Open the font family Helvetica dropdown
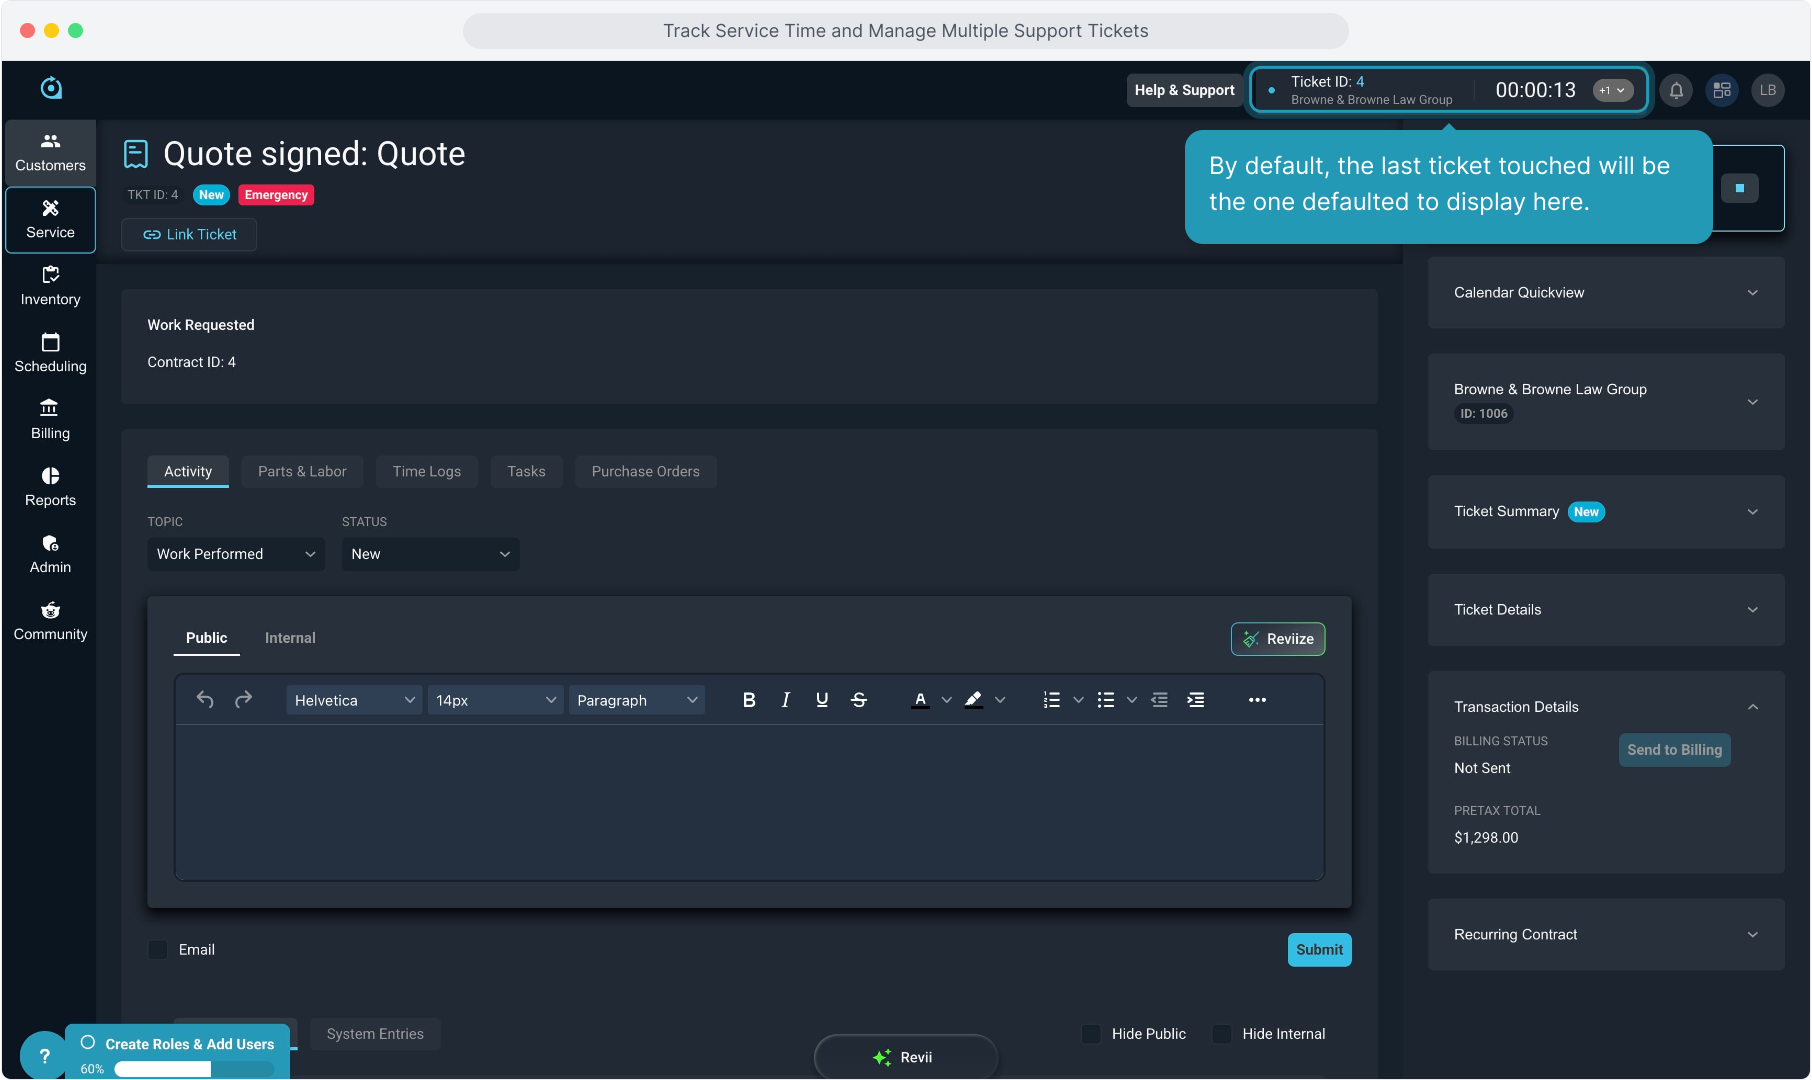This screenshot has width=1812, height=1080. tap(354, 700)
